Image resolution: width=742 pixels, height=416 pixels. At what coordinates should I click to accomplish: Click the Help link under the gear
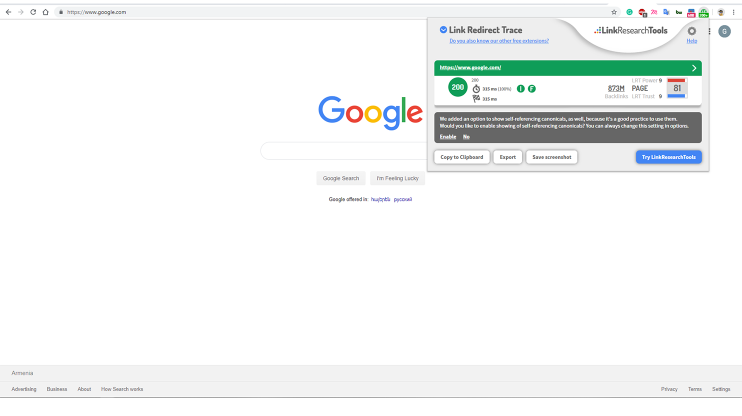click(x=692, y=41)
